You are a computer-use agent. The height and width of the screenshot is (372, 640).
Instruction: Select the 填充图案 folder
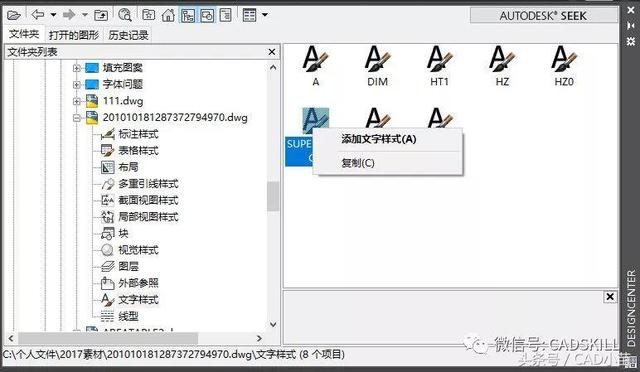click(x=122, y=68)
